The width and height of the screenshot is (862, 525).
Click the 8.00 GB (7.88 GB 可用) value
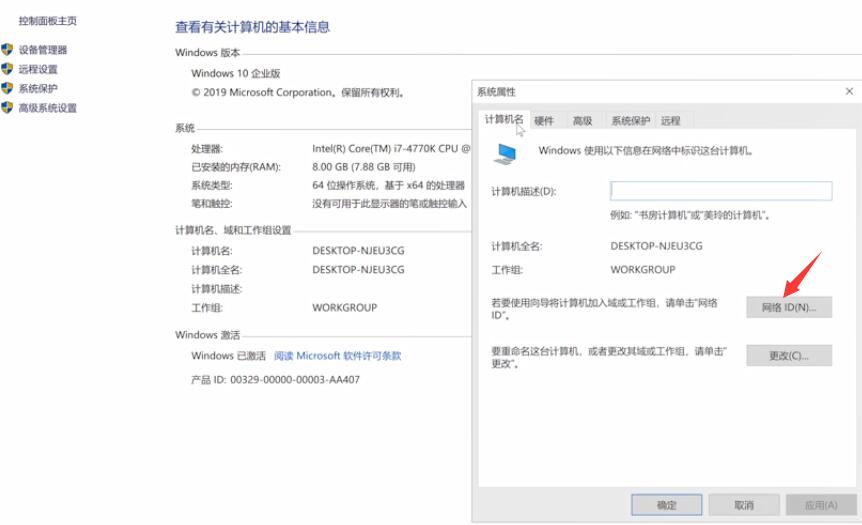[364, 167]
